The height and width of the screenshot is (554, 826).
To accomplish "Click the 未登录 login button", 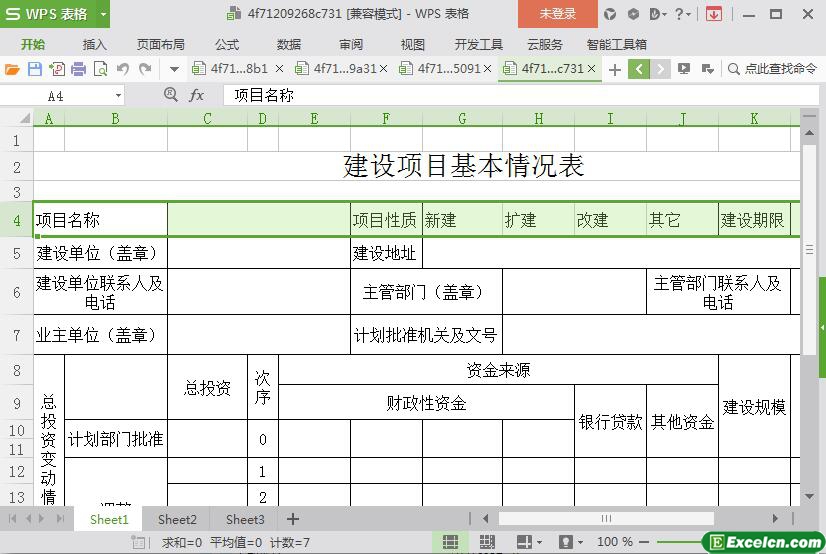I will 557,14.
